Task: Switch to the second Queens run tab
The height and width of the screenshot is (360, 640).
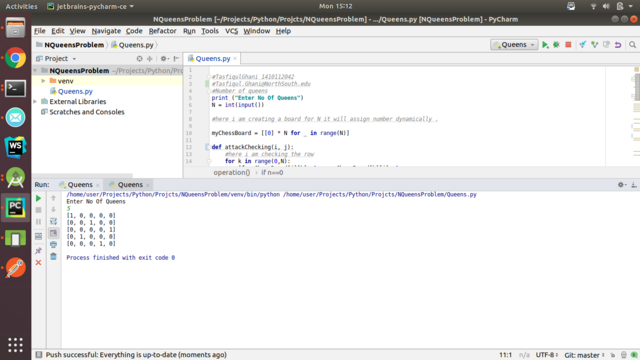Action: [130, 185]
